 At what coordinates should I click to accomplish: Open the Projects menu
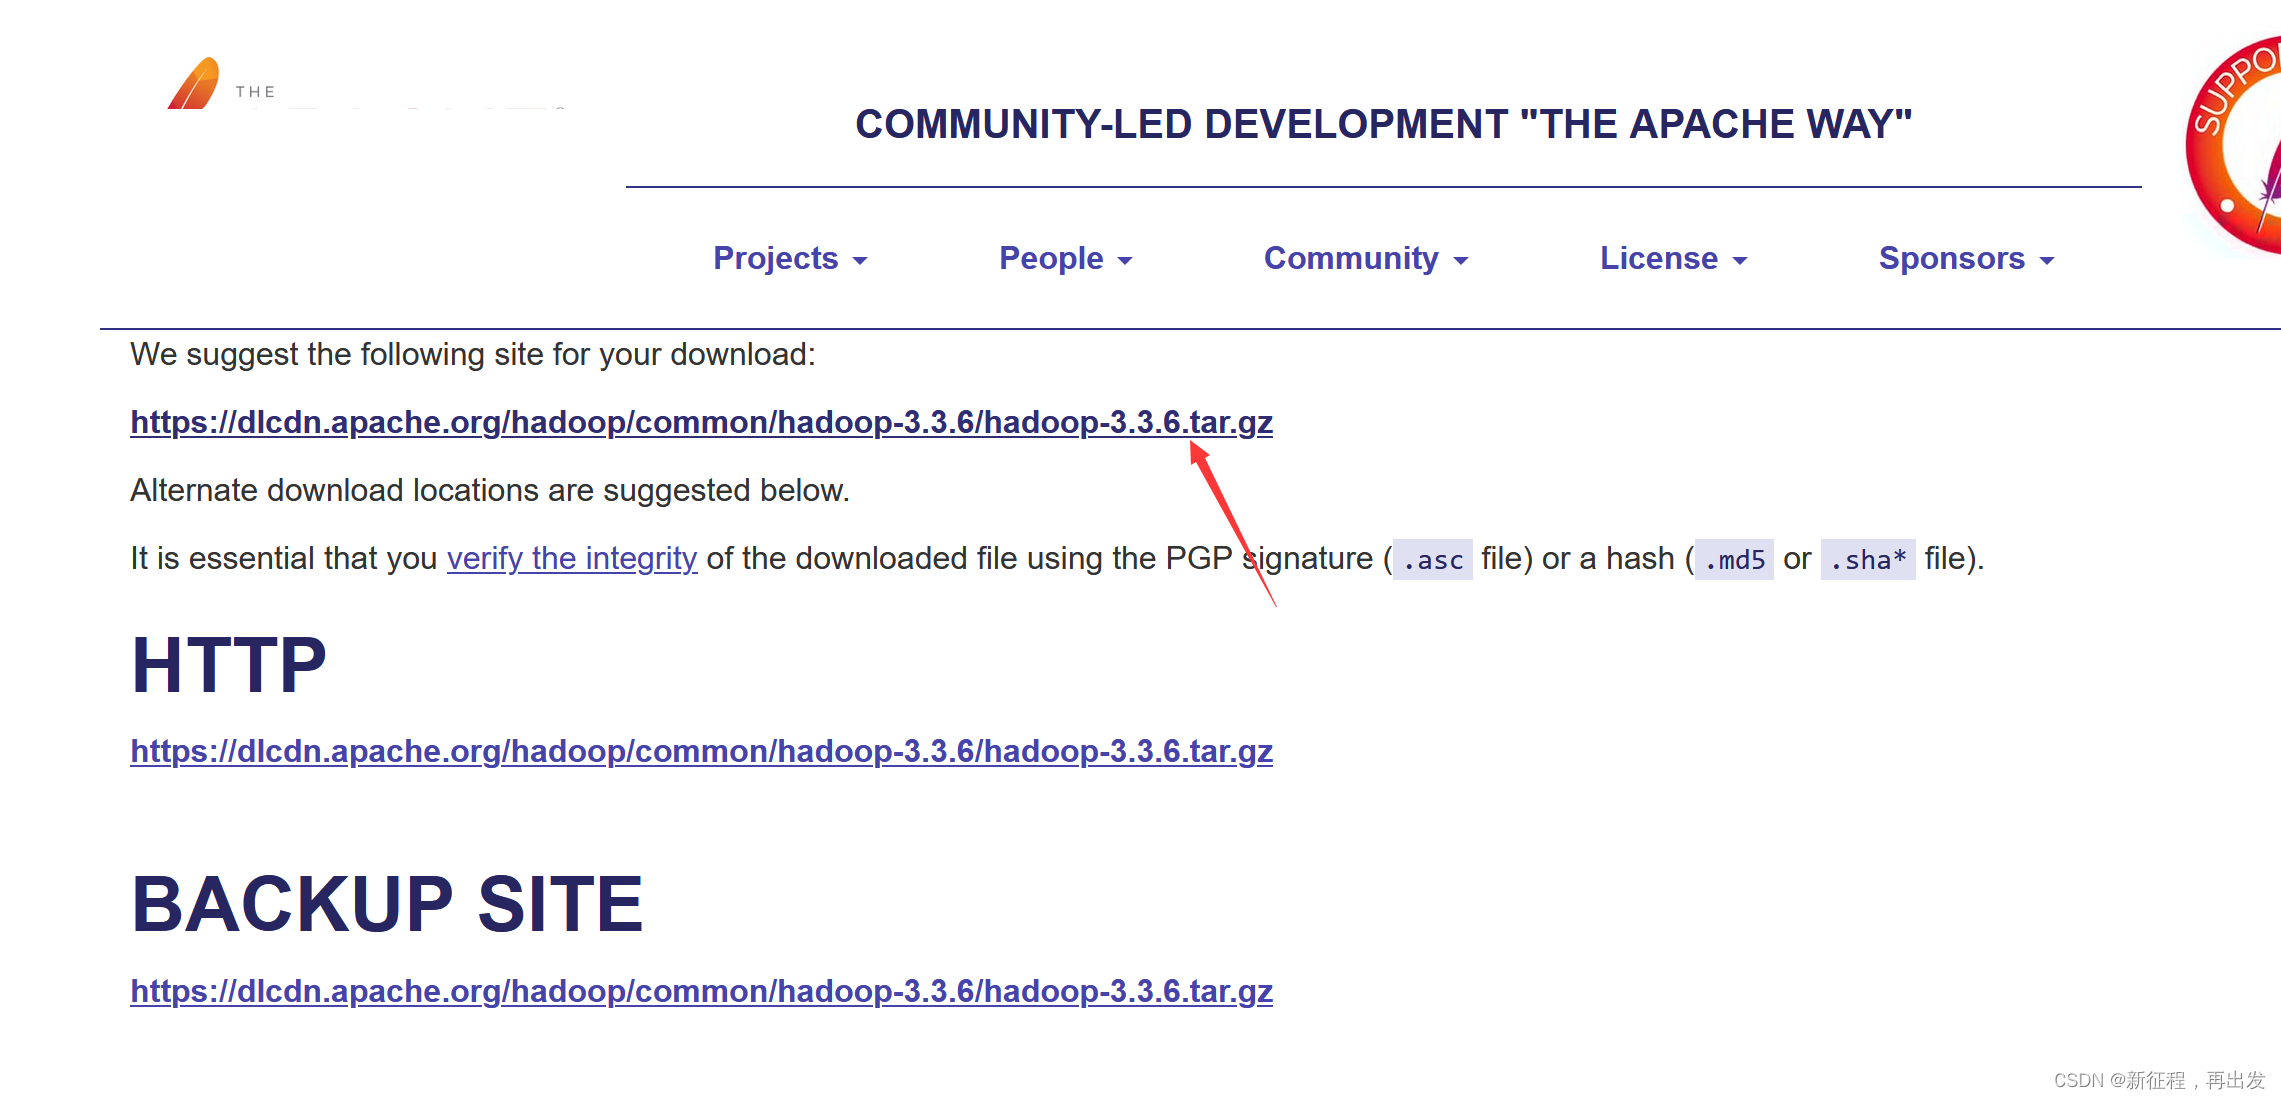pos(790,258)
